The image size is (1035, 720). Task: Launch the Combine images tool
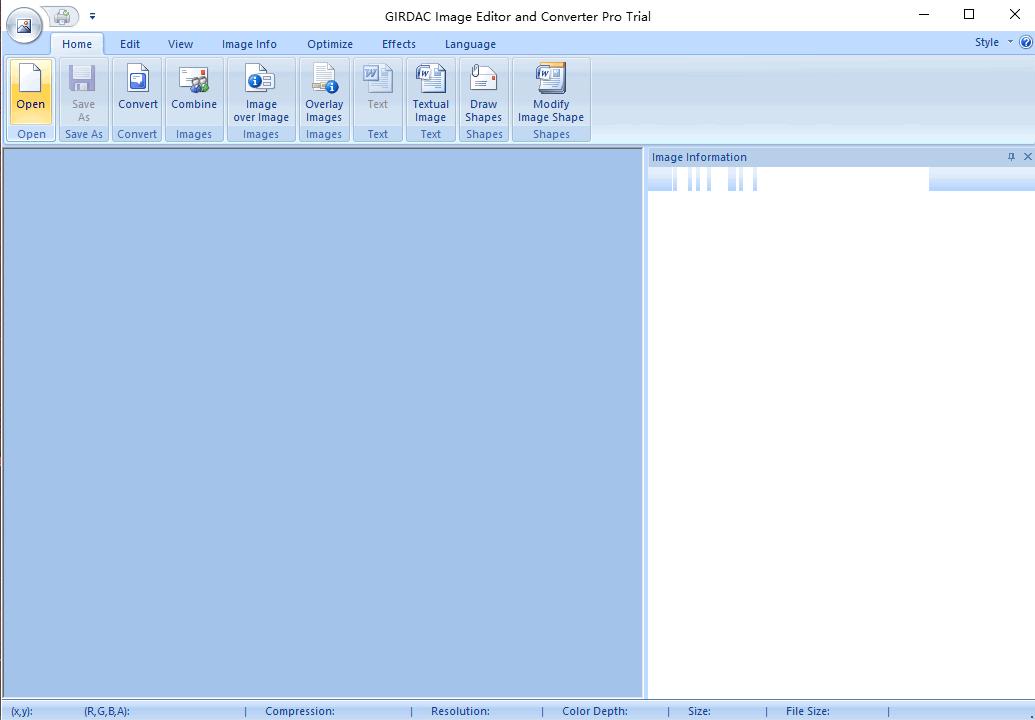point(194,91)
